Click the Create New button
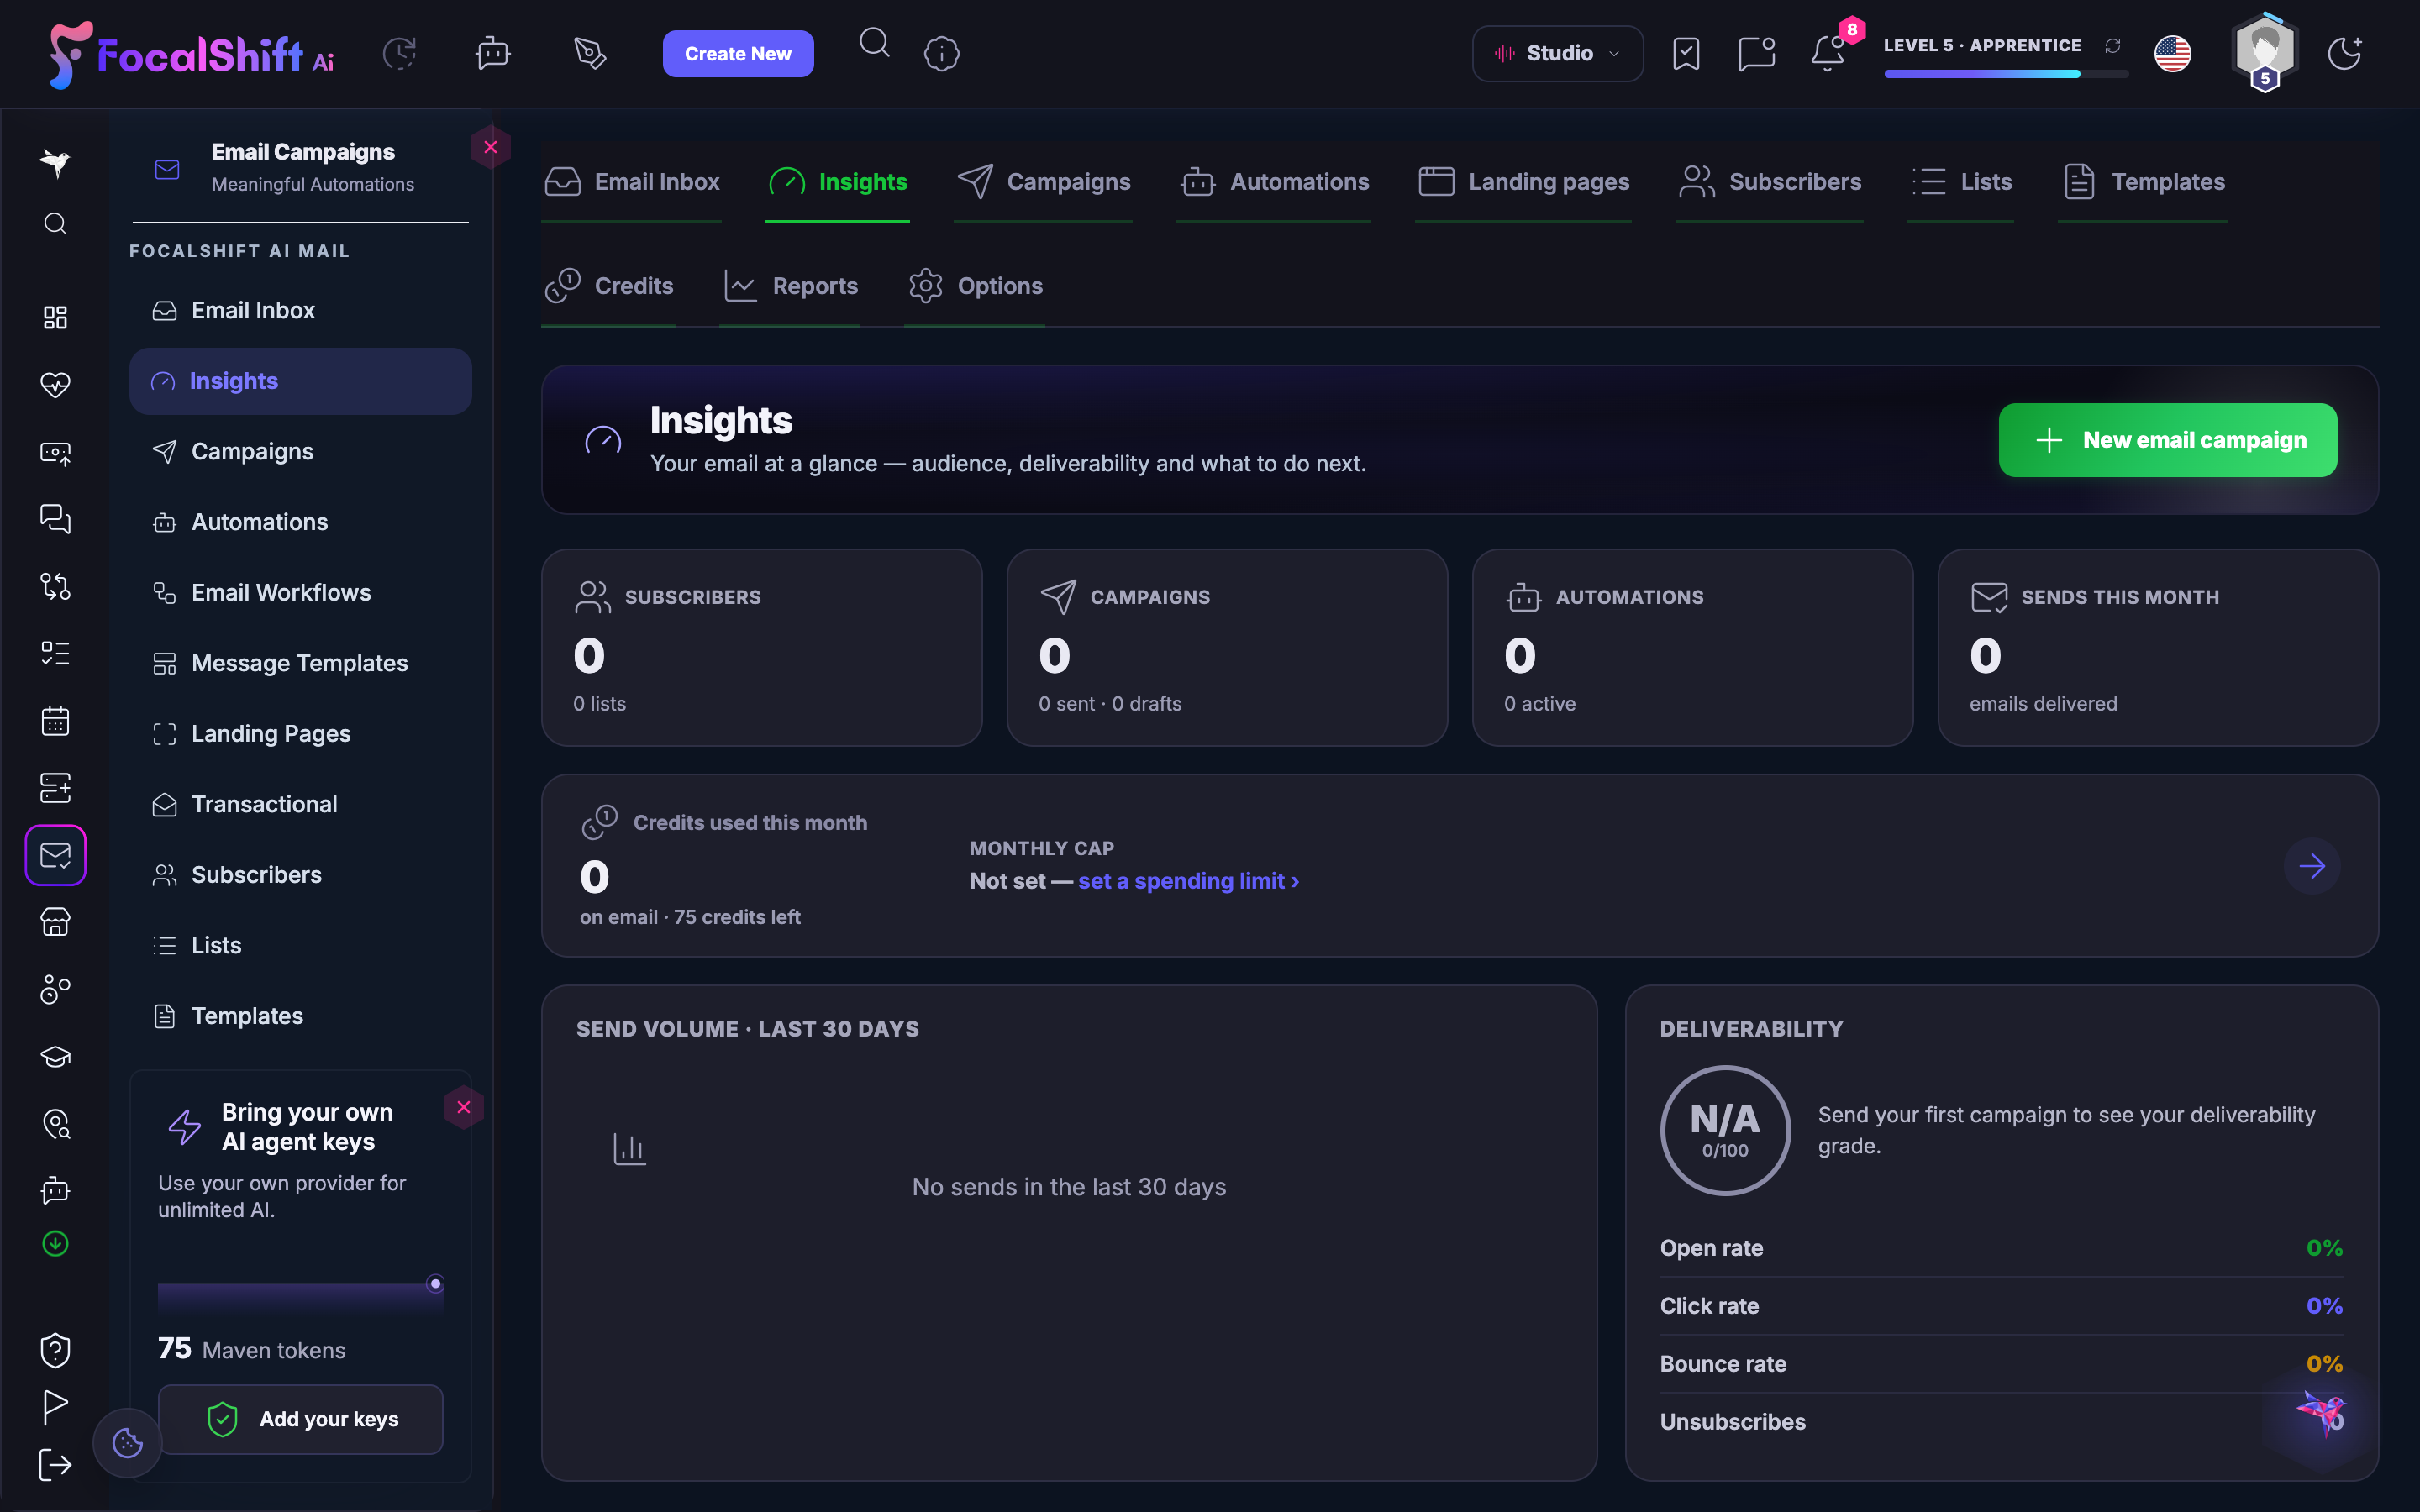Screen dimensions: 2420x1512 point(738,53)
